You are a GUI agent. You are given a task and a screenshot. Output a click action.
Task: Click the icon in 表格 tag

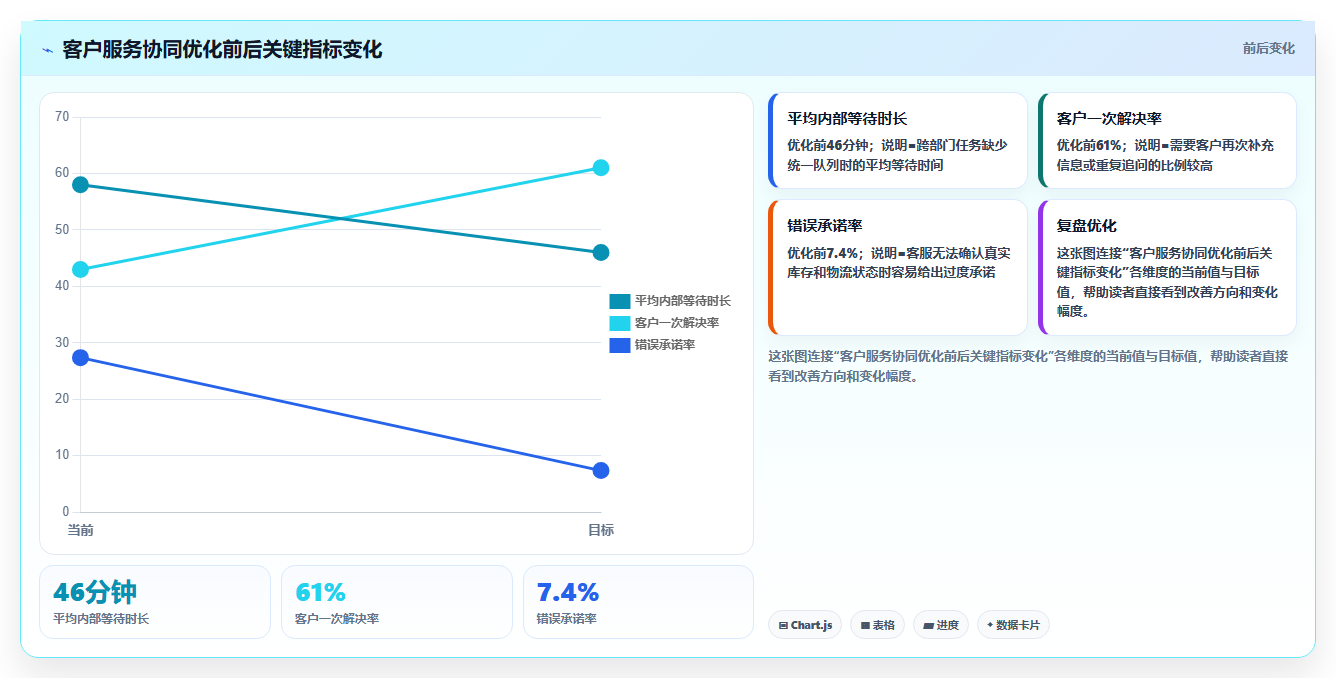[865, 625]
